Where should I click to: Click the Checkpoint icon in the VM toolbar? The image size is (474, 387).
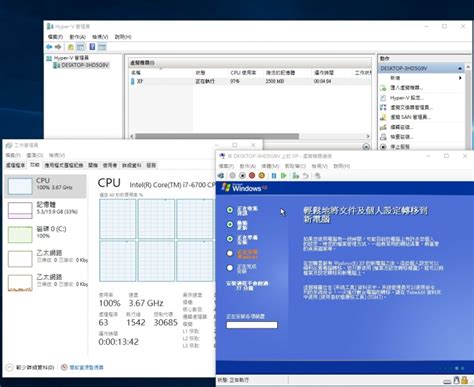295,175
